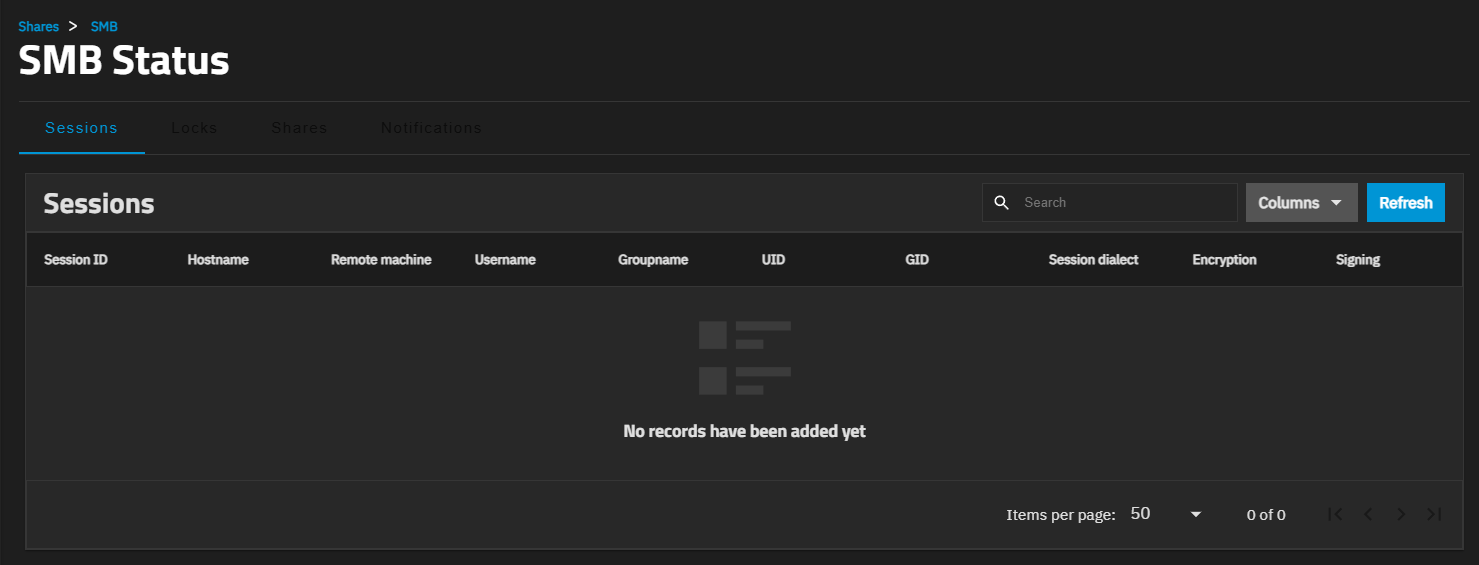The height and width of the screenshot is (565, 1479).
Task: Open the Shares tab
Action: [299, 128]
